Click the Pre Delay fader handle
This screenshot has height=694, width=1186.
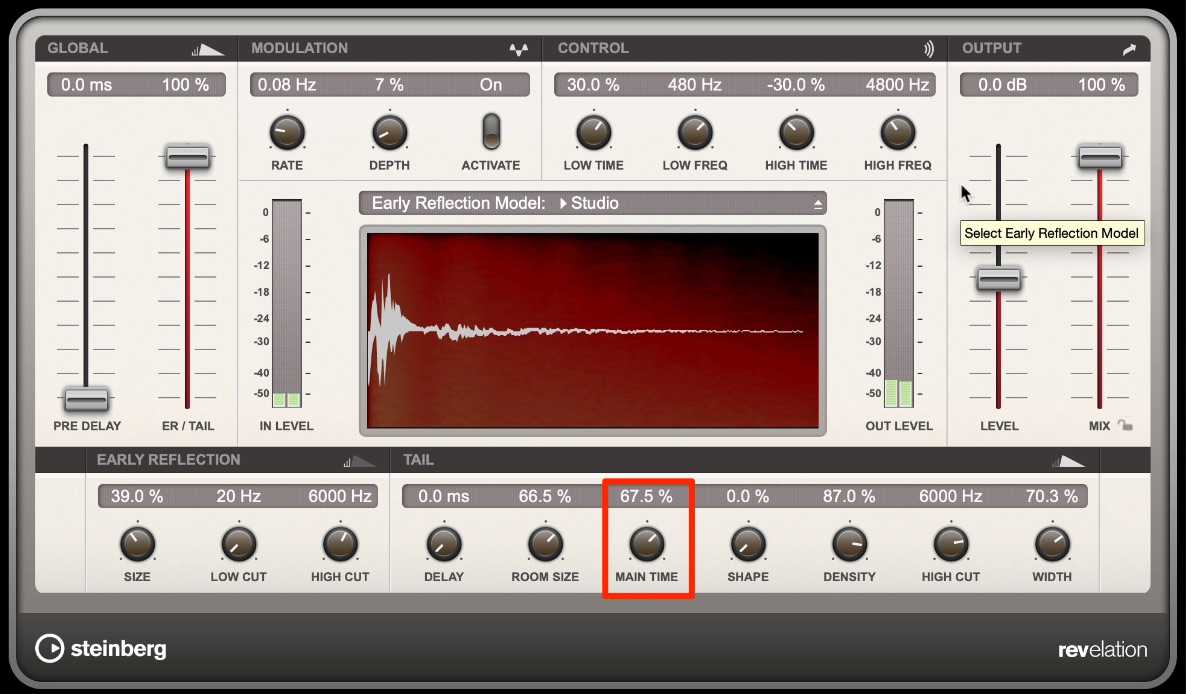[86, 398]
